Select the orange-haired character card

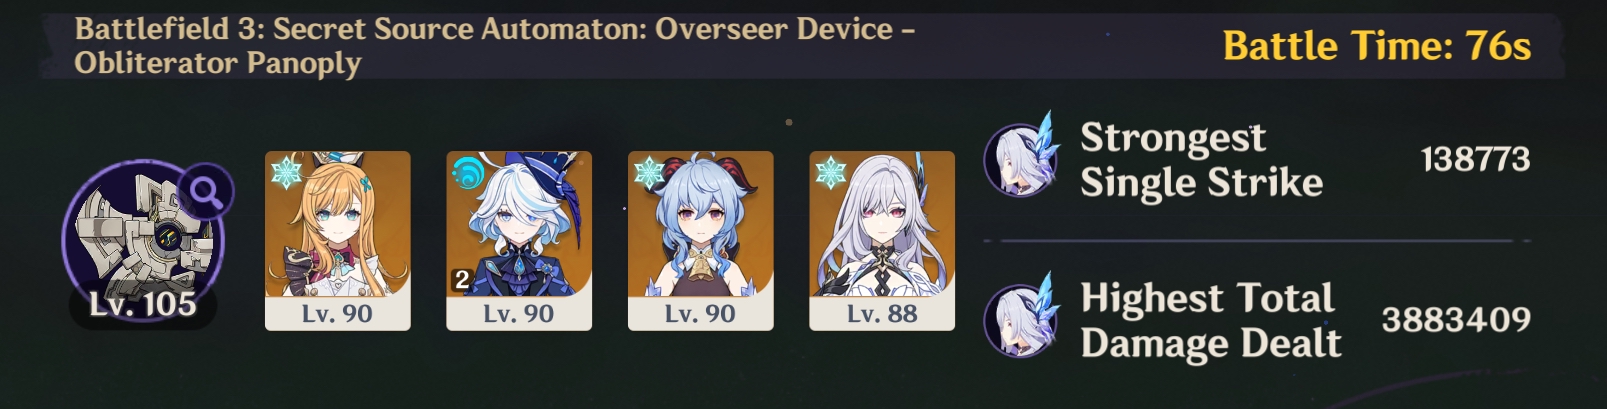pos(337,240)
